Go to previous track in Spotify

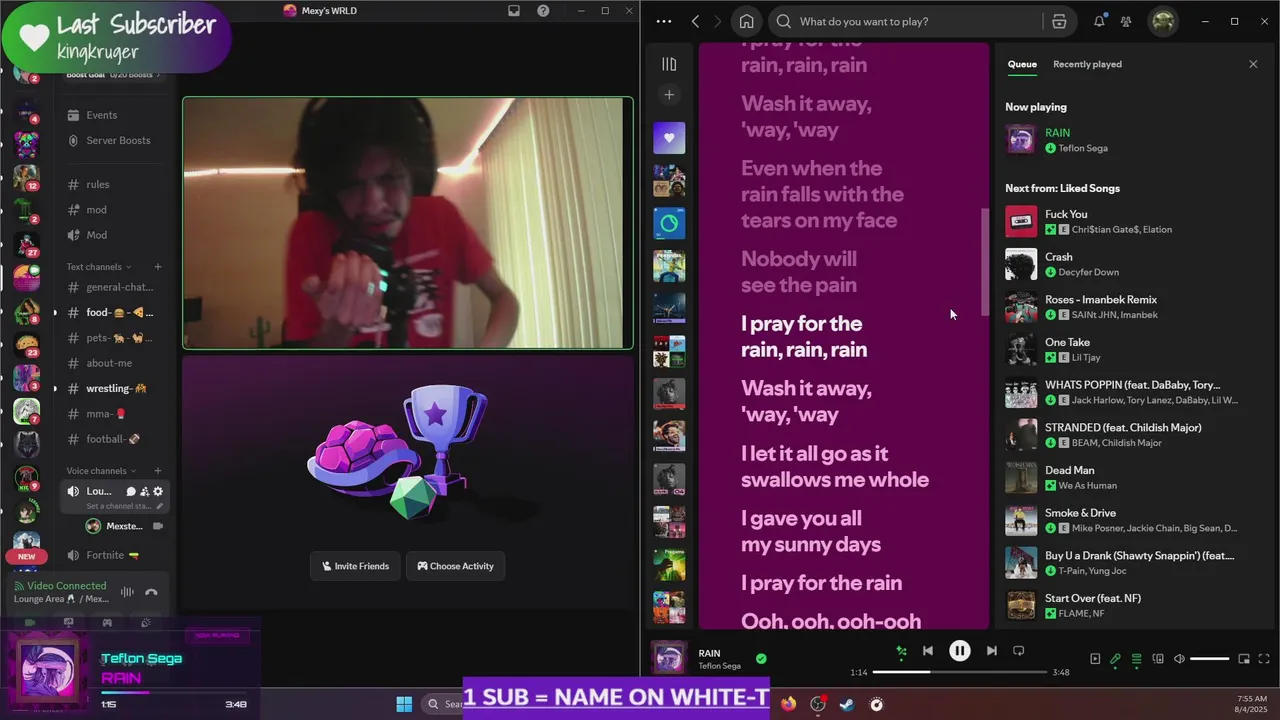(928, 651)
